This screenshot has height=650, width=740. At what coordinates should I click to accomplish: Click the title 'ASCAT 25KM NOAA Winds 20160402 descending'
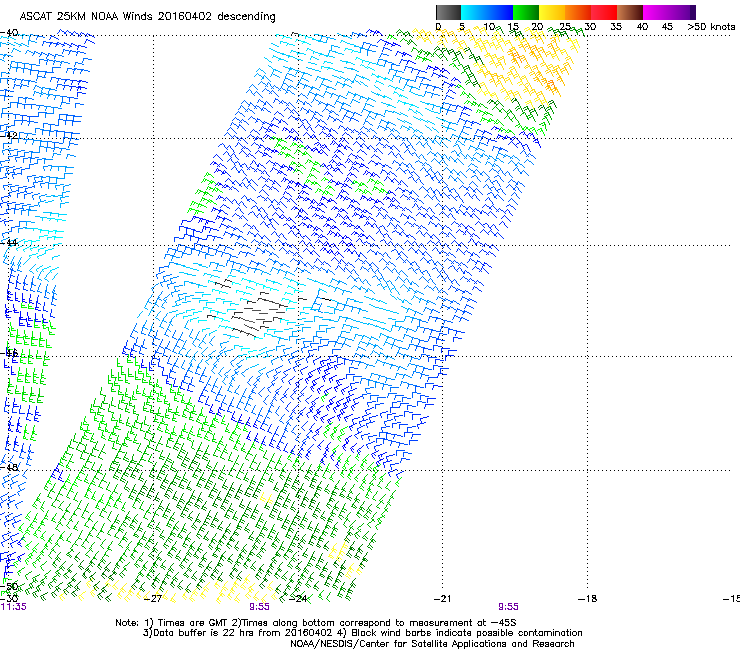point(147,17)
